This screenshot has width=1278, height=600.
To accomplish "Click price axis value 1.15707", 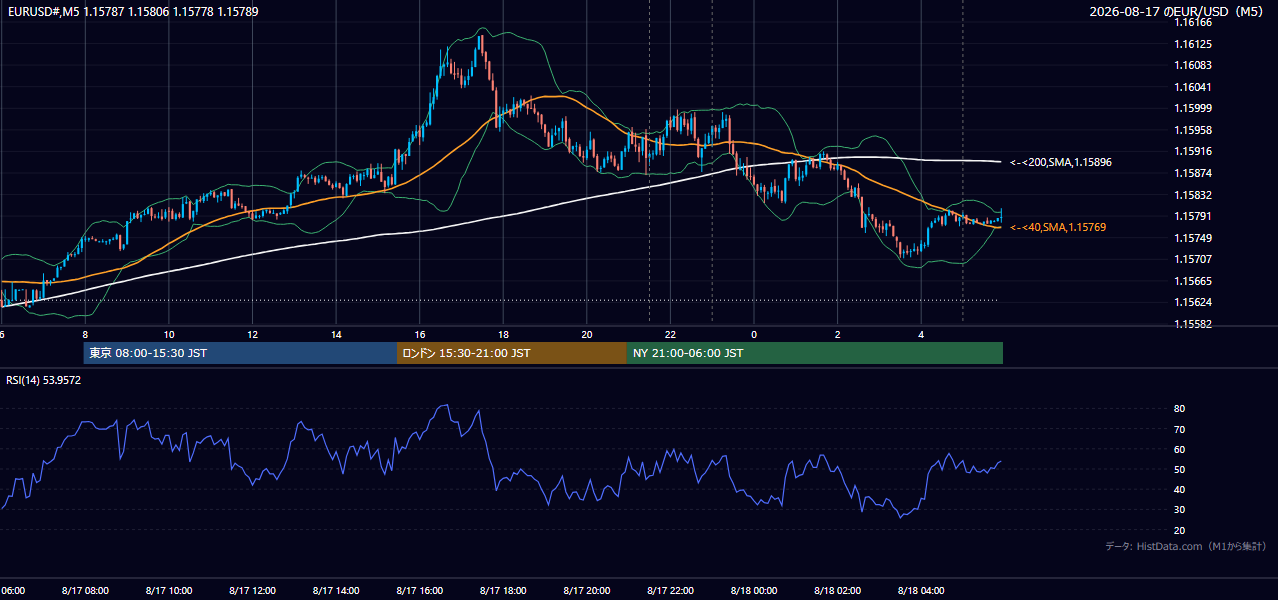I will pyautogui.click(x=1193, y=259).
